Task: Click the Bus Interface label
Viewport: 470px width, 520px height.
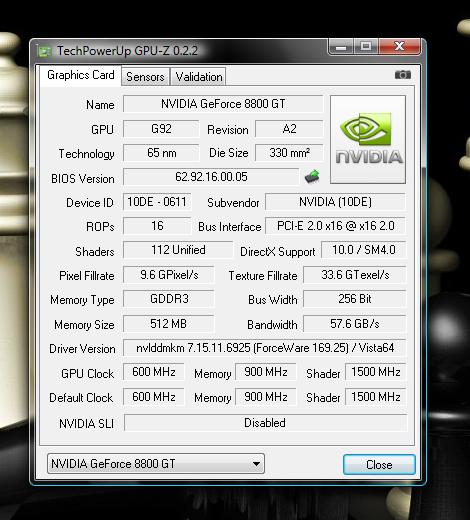Action: pyautogui.click(x=230, y=227)
